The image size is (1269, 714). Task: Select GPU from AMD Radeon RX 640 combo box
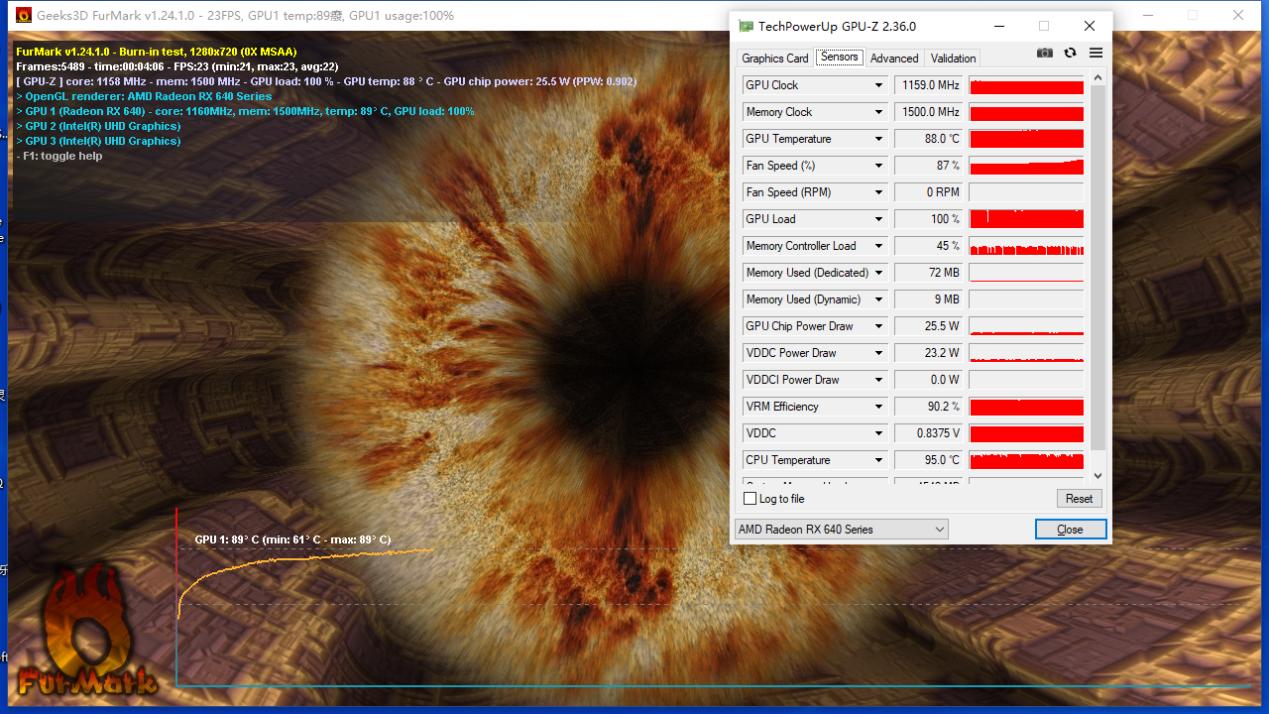tap(841, 529)
